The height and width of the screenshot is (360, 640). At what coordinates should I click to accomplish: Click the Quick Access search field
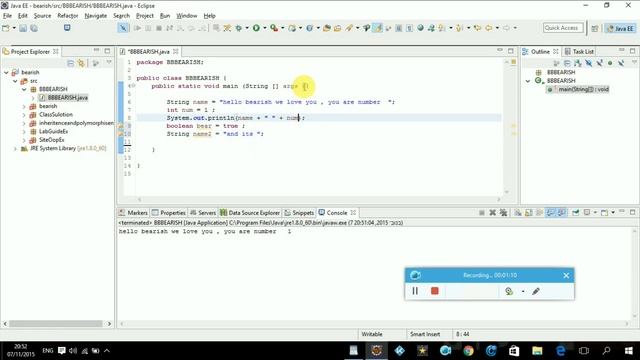563,28
